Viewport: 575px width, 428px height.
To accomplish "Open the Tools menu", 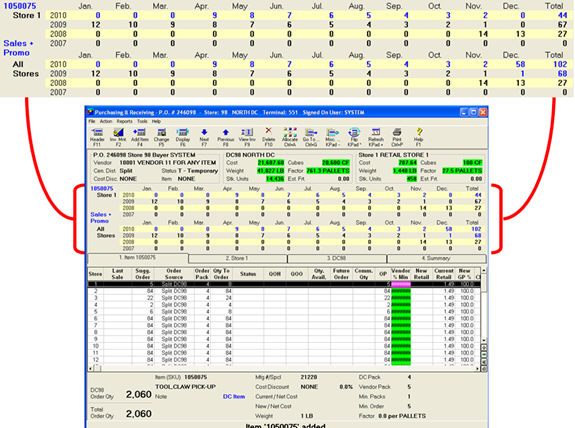I will 142,121.
